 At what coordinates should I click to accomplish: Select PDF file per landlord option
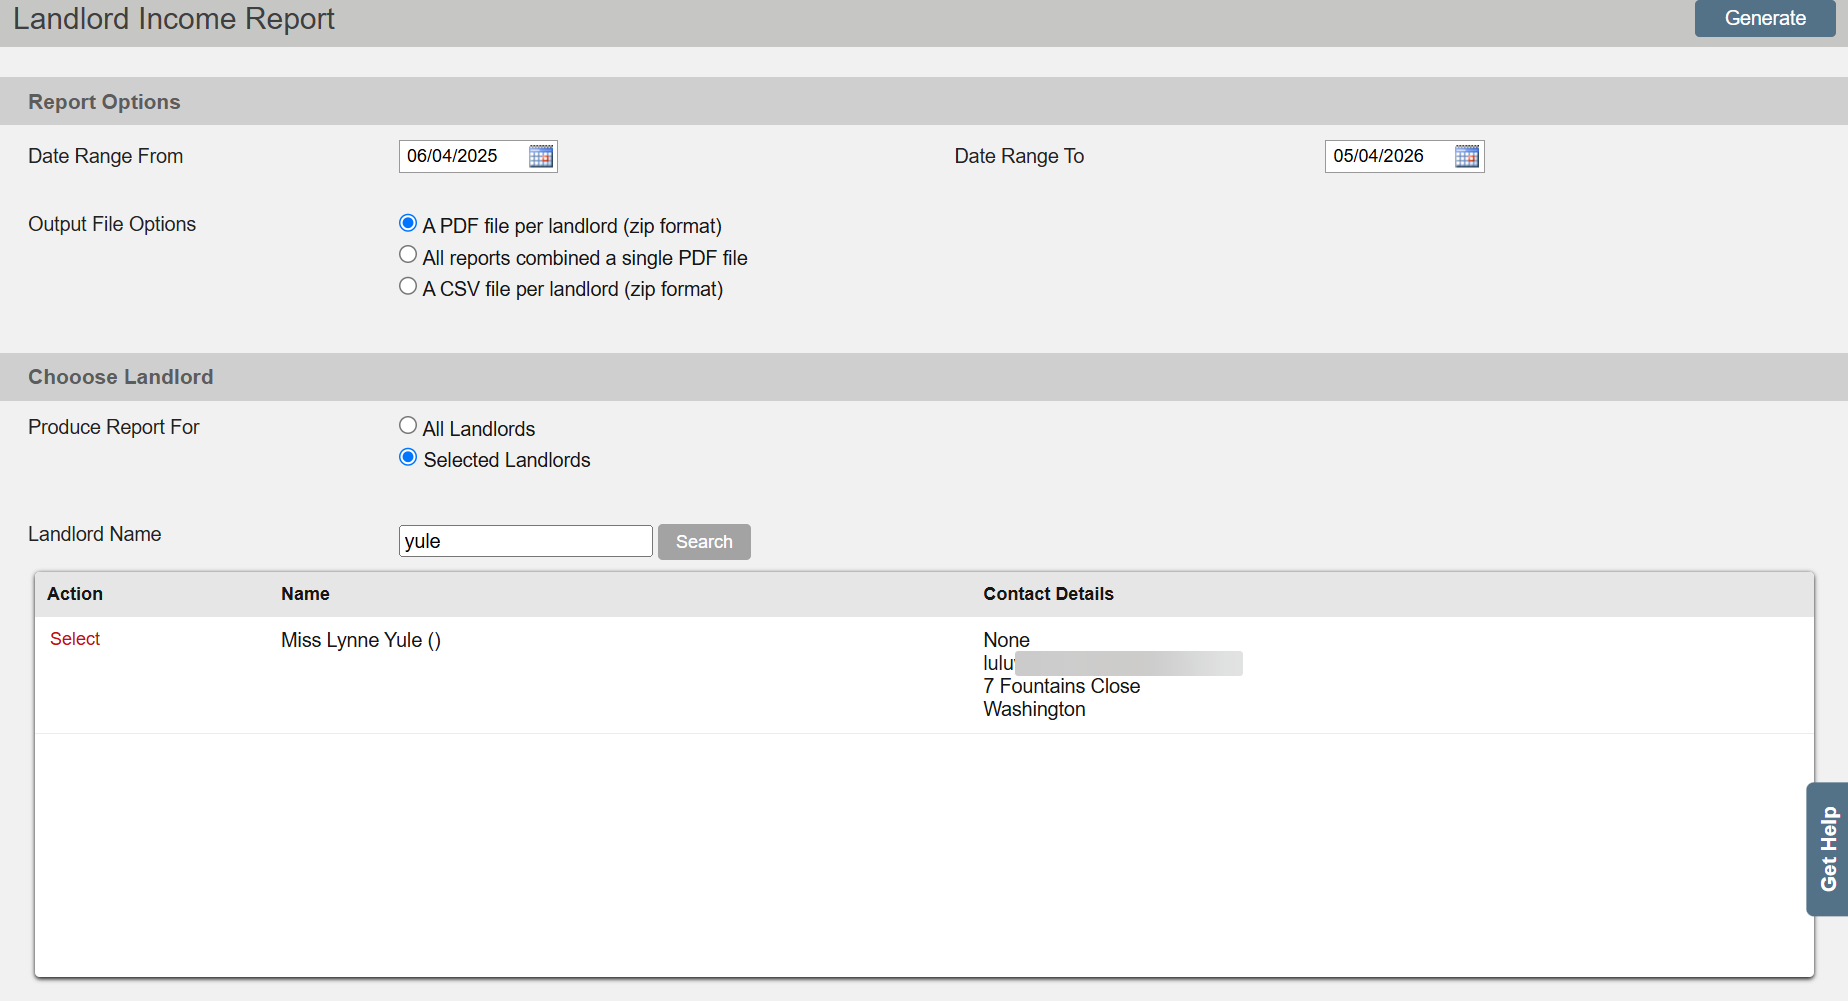pyautogui.click(x=408, y=223)
